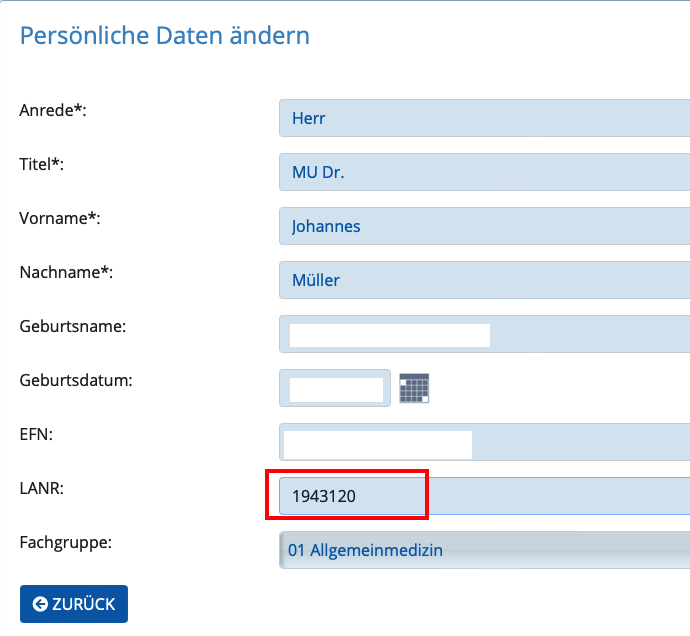Viewport: 690px width, 636px height.
Task: Click the ZURÜCK back button
Action: 74,604
